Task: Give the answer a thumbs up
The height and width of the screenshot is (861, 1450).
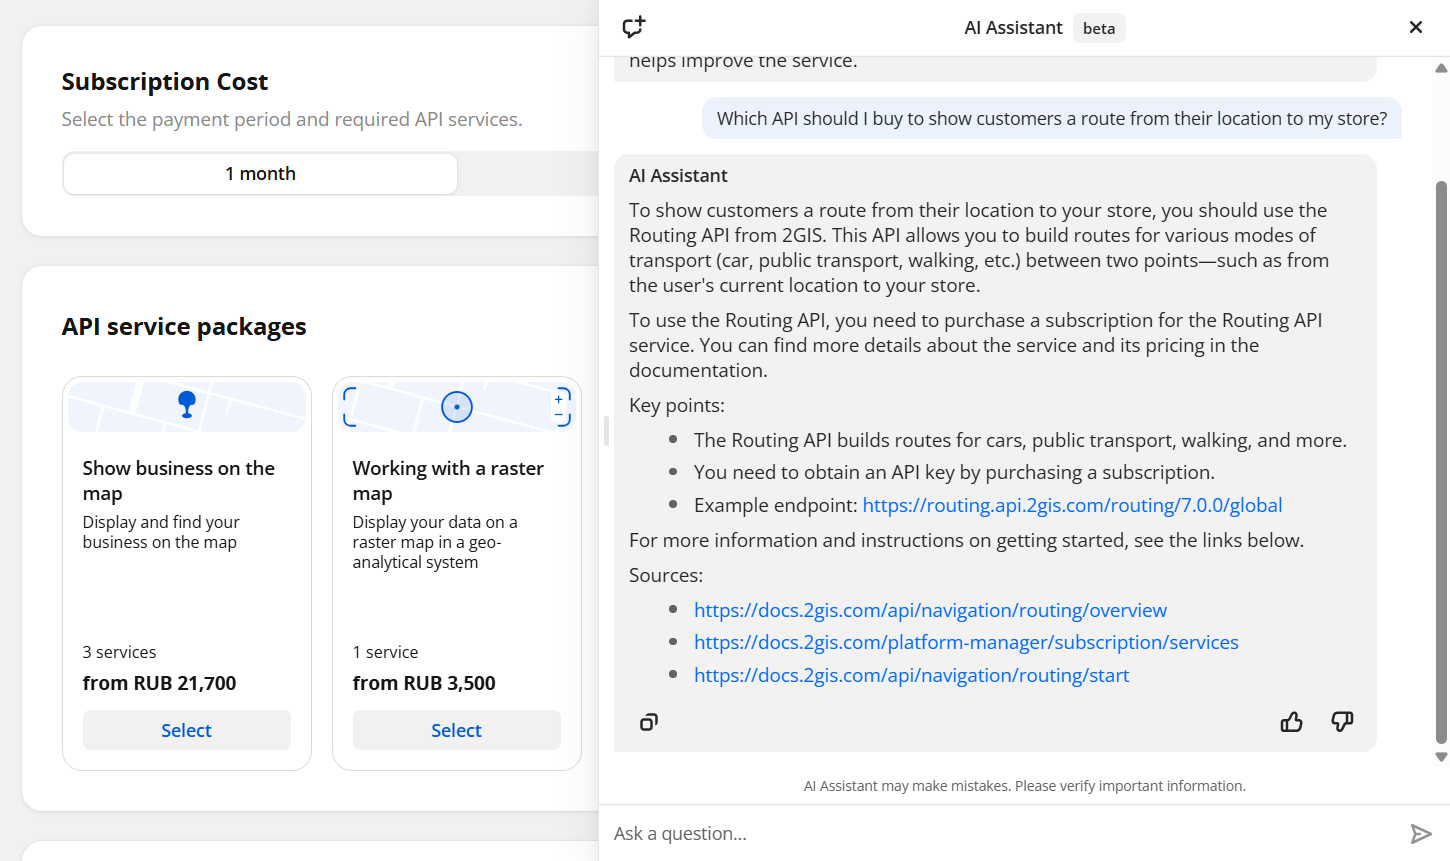Action: pos(1292,722)
